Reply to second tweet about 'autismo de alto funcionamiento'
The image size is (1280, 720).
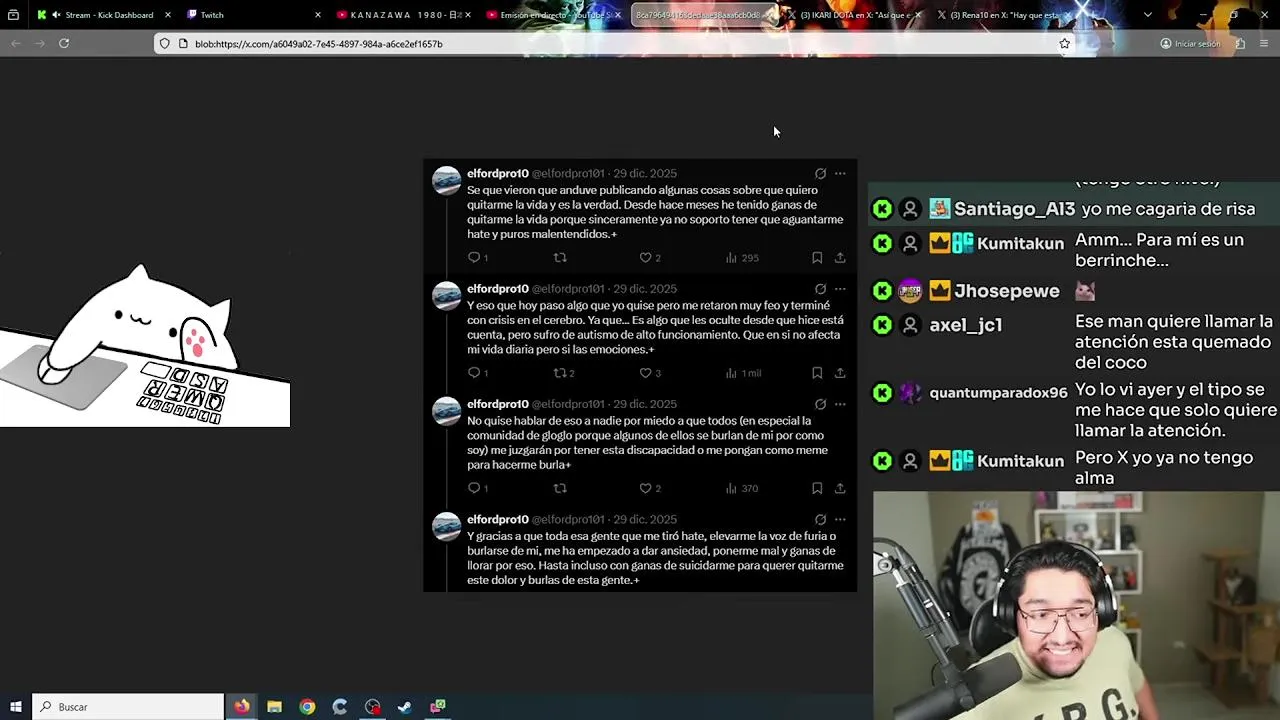coord(473,373)
